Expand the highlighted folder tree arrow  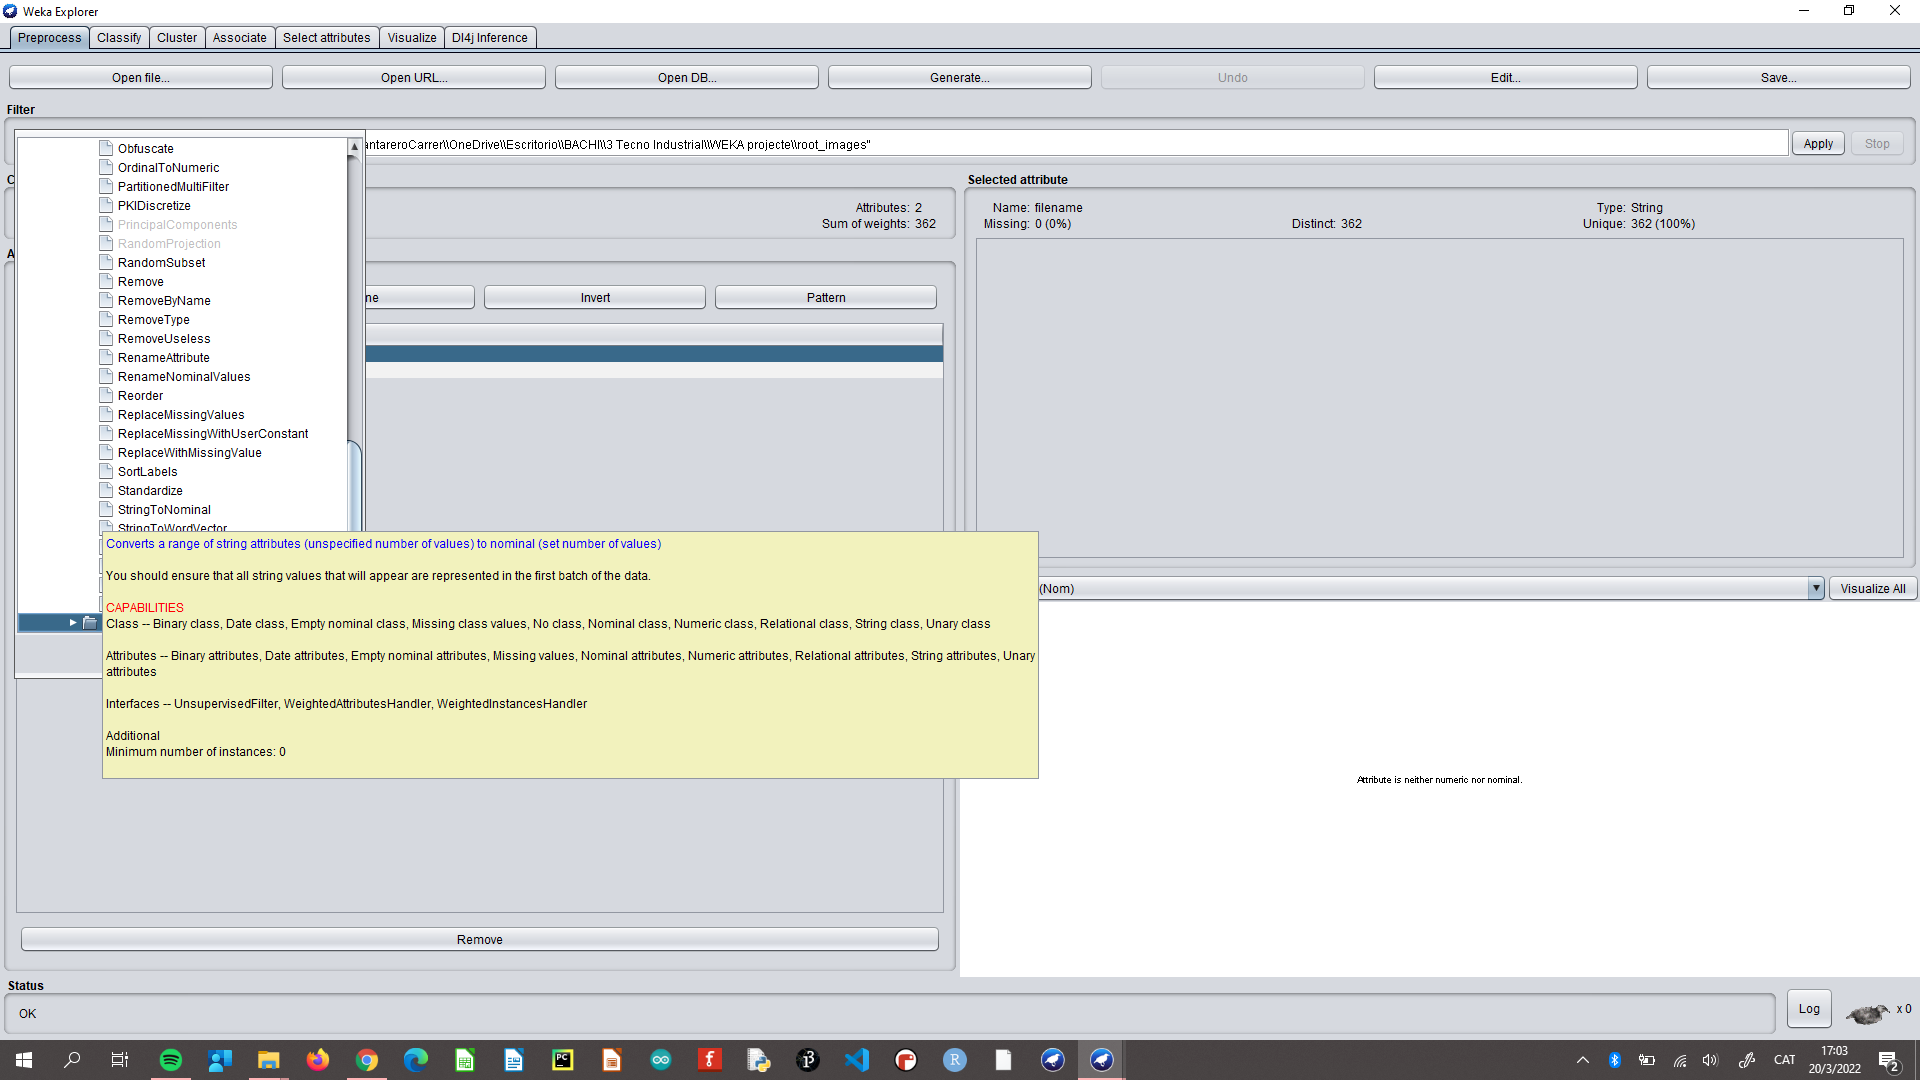click(x=73, y=622)
